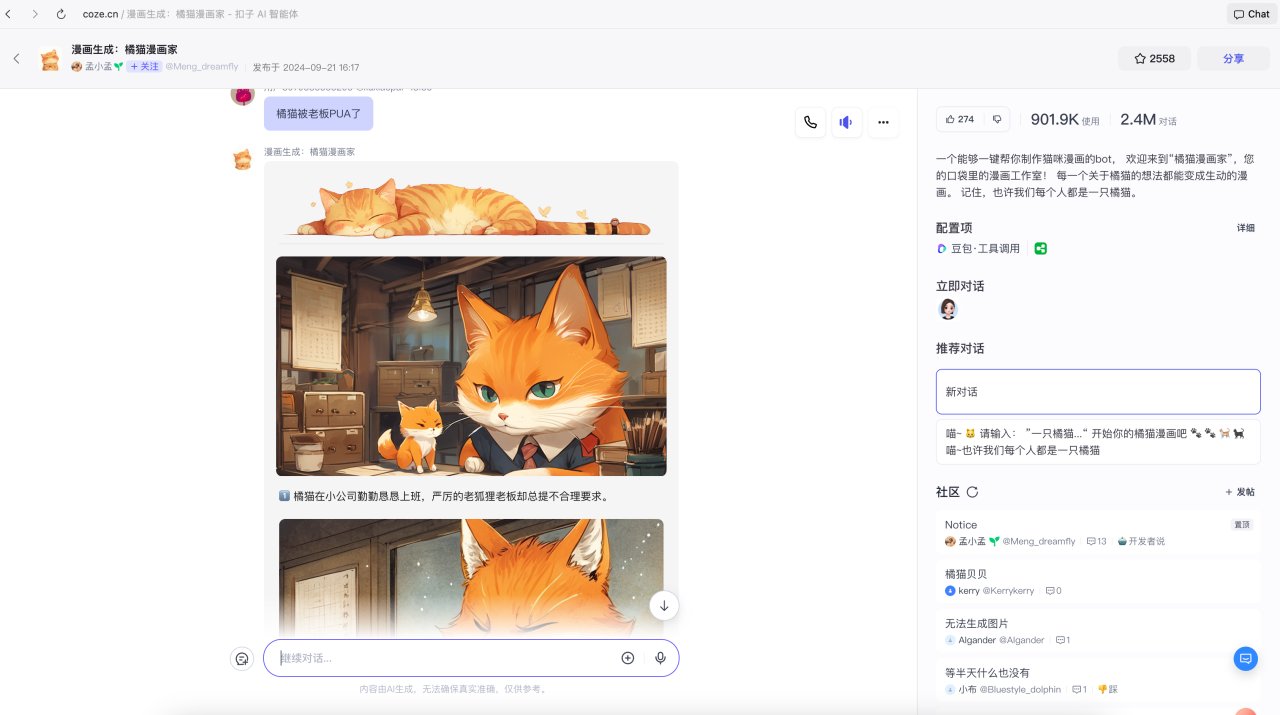The image size is (1280, 715).
Task: Open the first generated fox comic image
Action: 471,366
